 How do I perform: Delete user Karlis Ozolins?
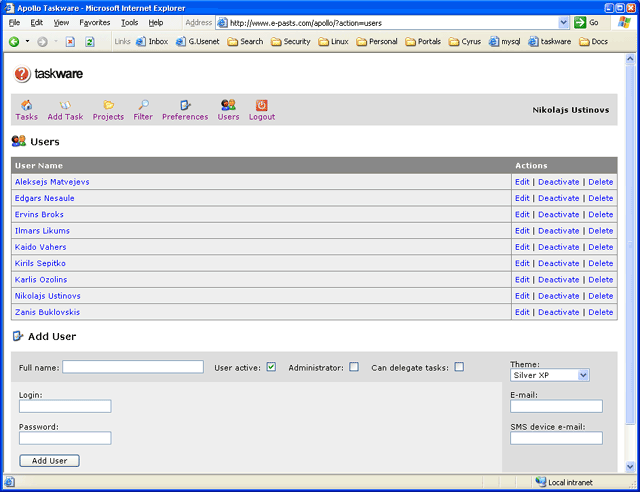[x=600, y=280]
